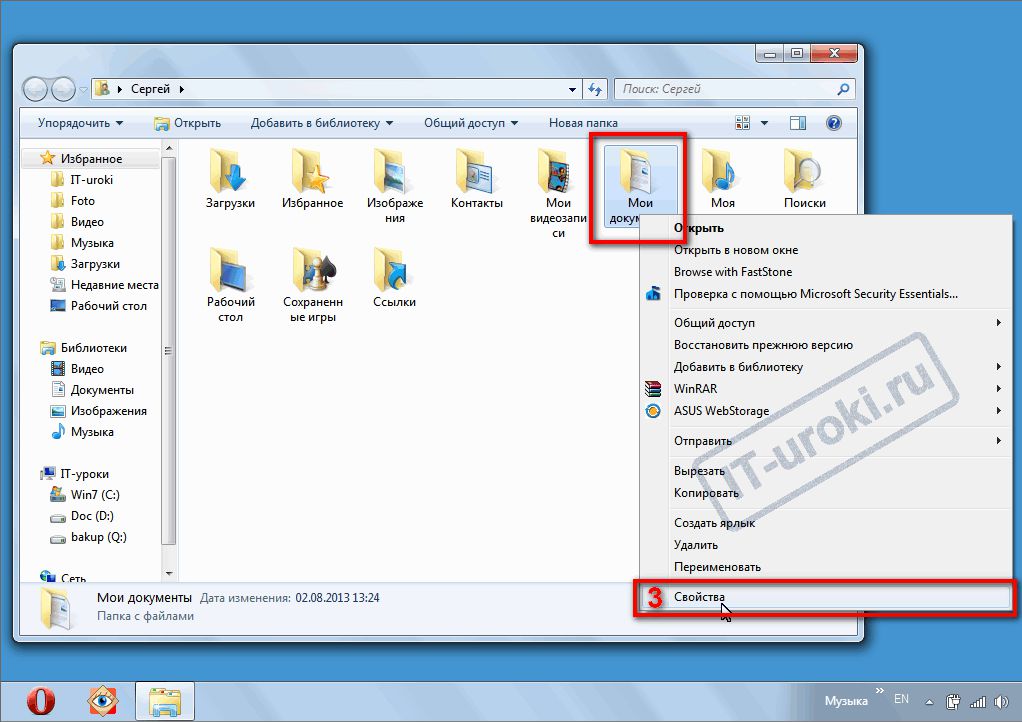Click the Новая папка button
Image resolution: width=1022 pixels, height=722 pixels.
pyautogui.click(x=583, y=123)
